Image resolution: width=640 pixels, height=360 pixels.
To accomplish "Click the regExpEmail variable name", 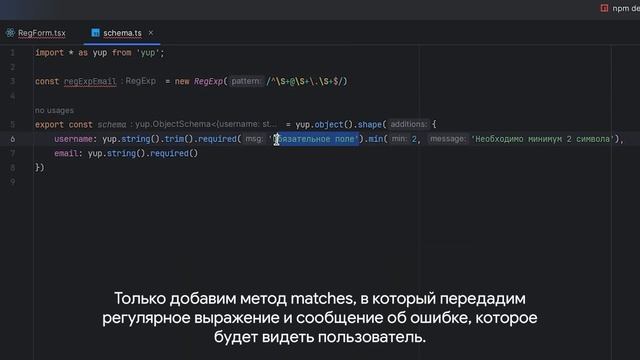I will [x=90, y=81].
